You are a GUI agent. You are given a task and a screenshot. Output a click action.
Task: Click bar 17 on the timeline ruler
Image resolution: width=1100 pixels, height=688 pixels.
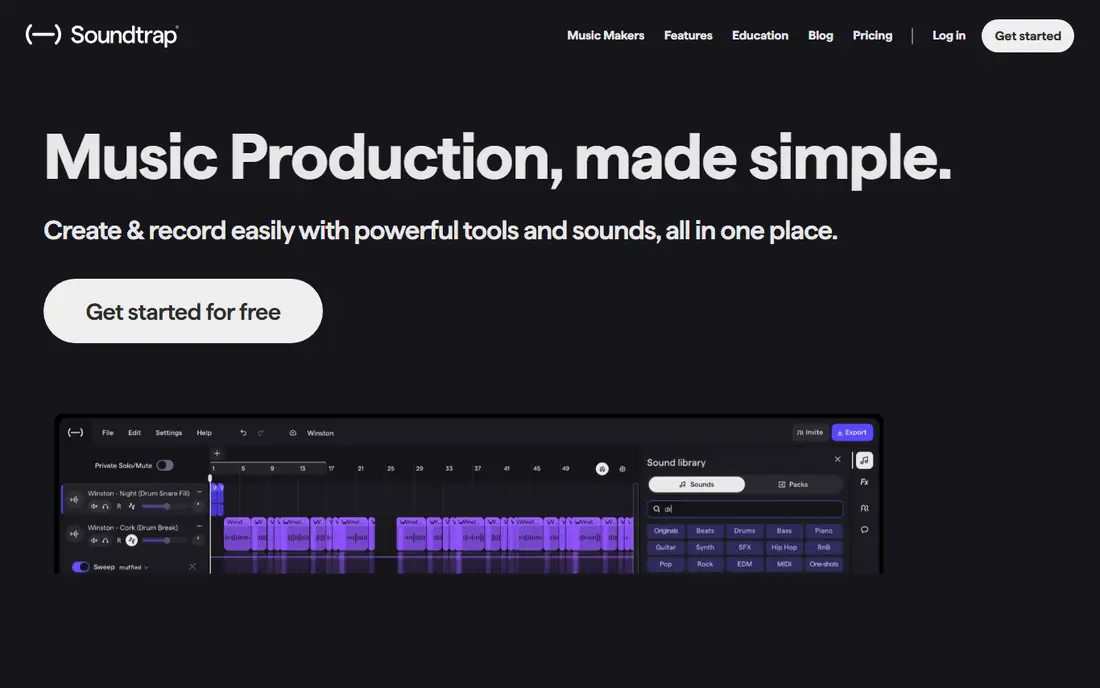point(331,468)
